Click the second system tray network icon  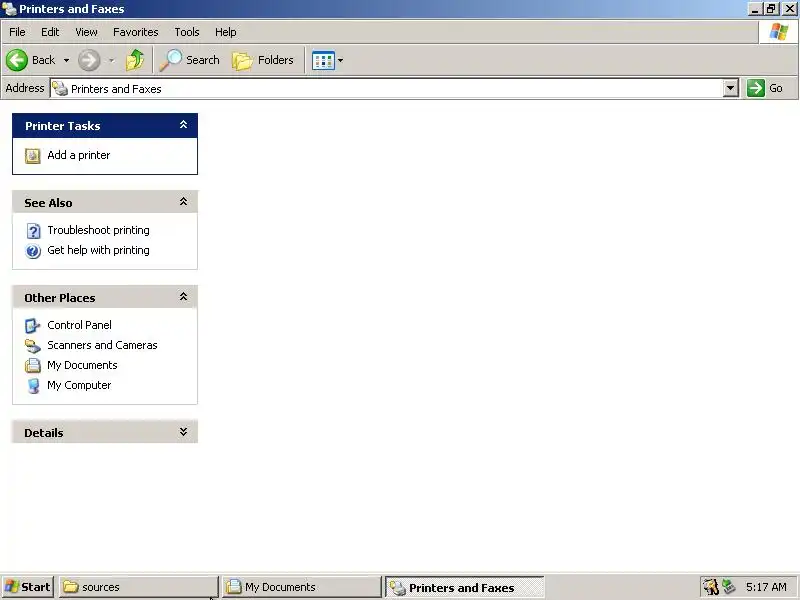pos(729,587)
